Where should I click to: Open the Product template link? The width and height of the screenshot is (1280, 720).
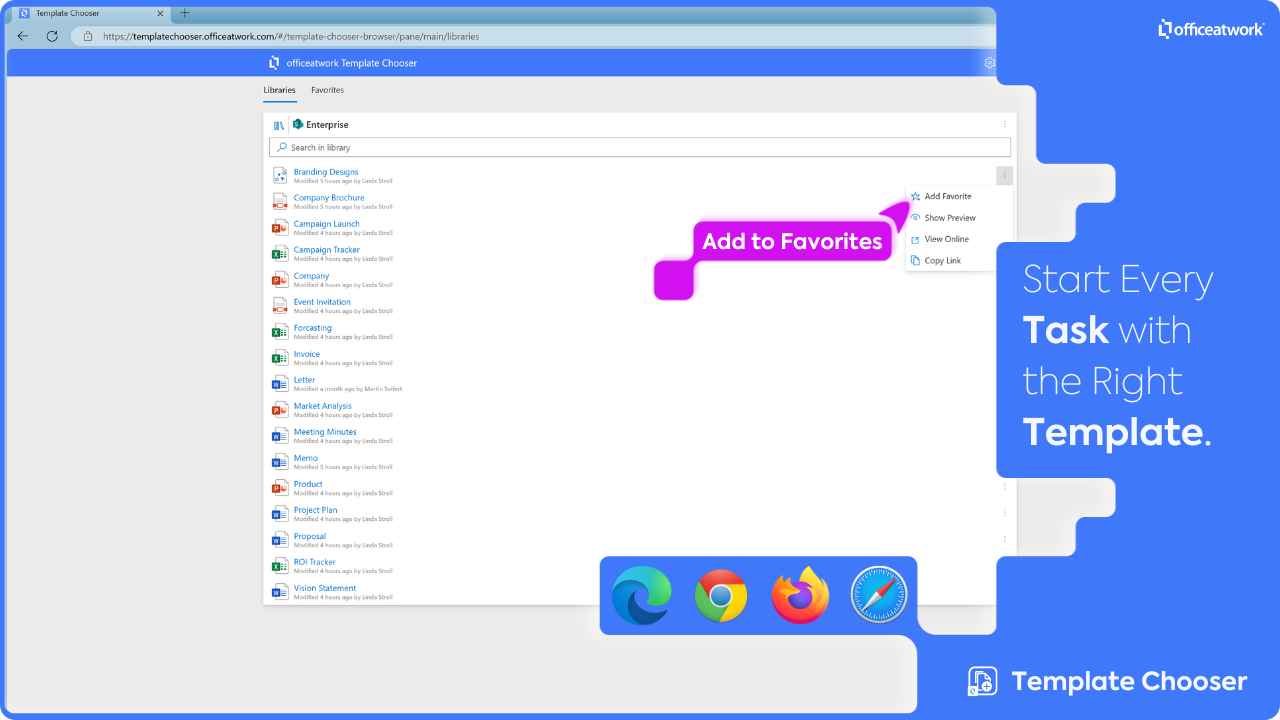pos(308,484)
